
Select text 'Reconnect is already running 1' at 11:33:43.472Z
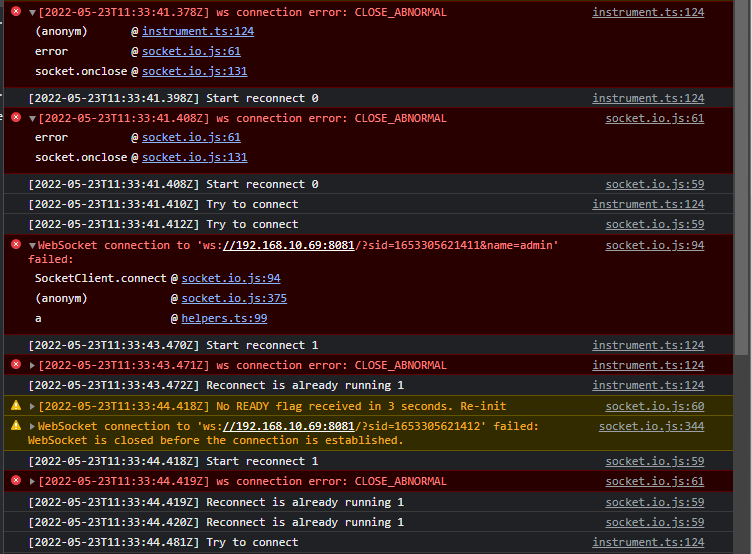305,386
